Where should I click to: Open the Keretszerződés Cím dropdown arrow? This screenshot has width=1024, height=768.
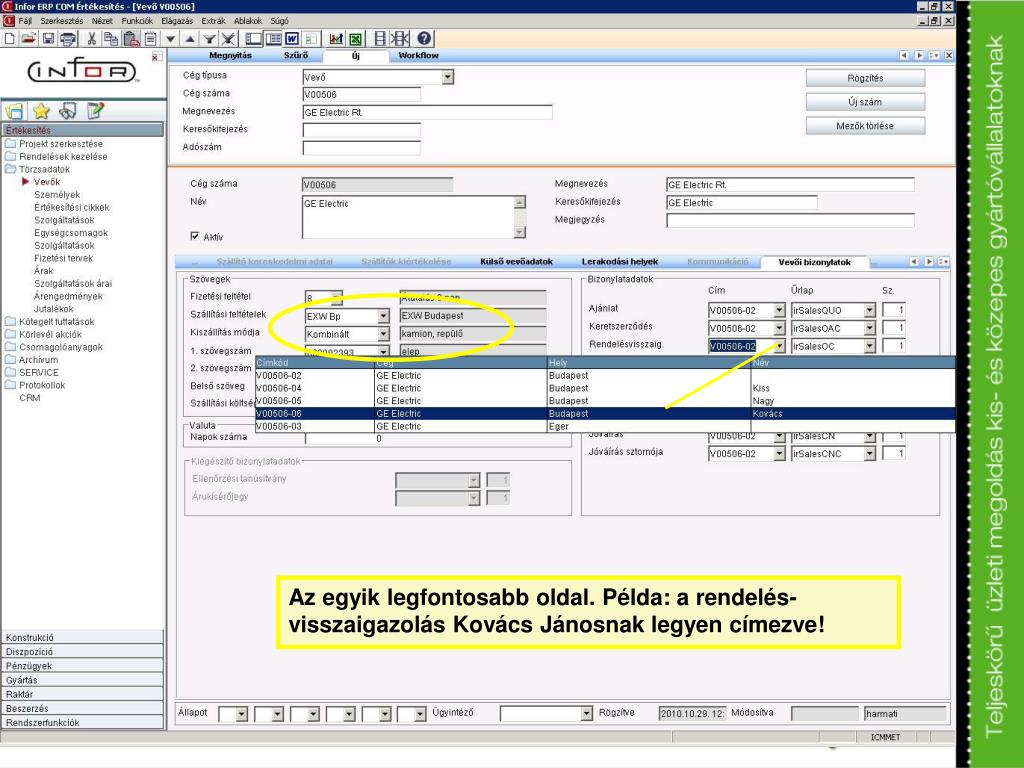click(x=779, y=328)
